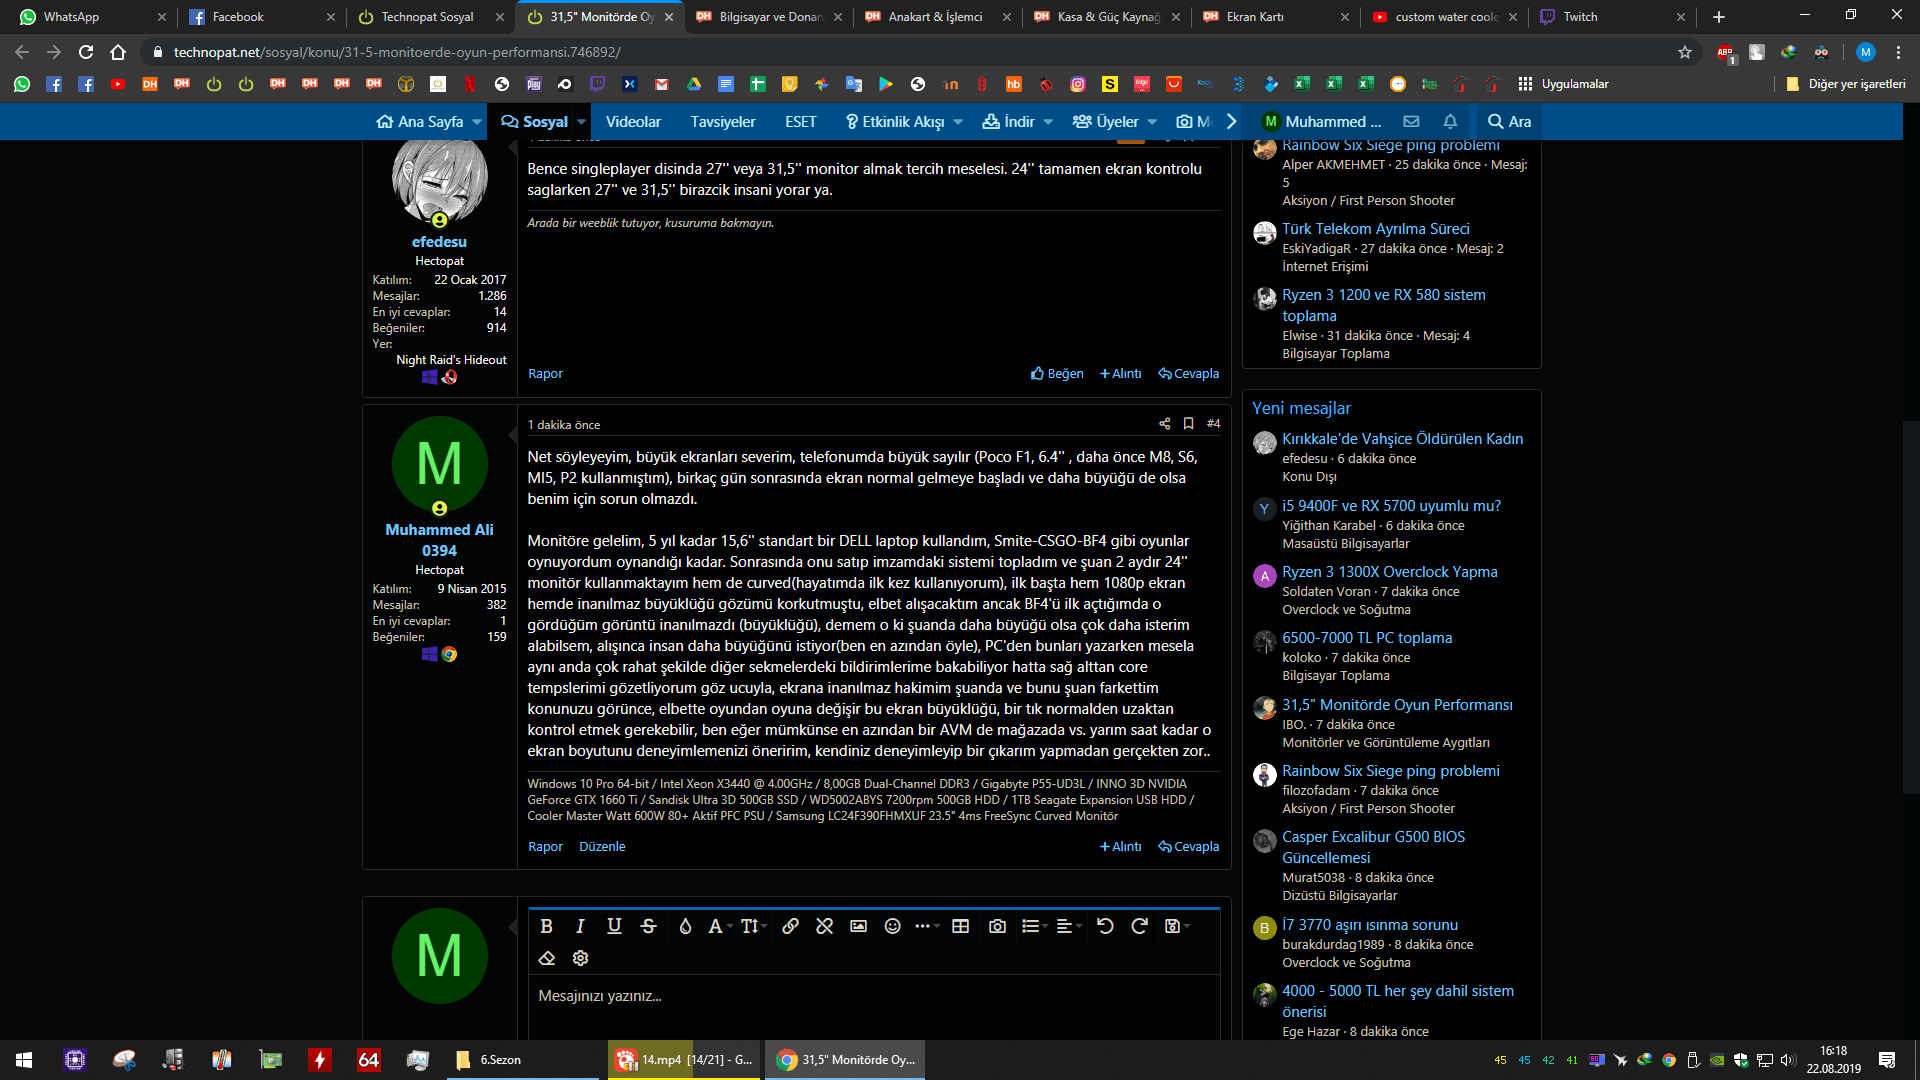Click the undo arrow icon

[1104, 926]
